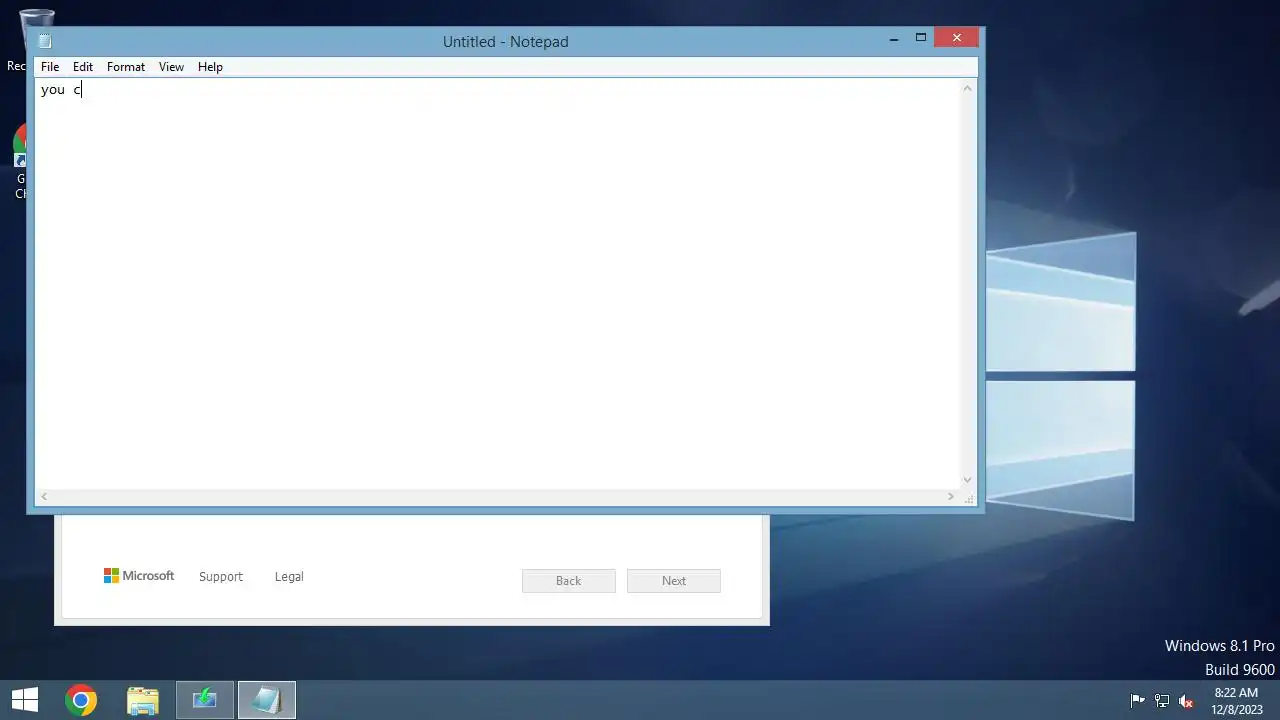
Task: Open the Legal link in setup window
Action: click(289, 577)
